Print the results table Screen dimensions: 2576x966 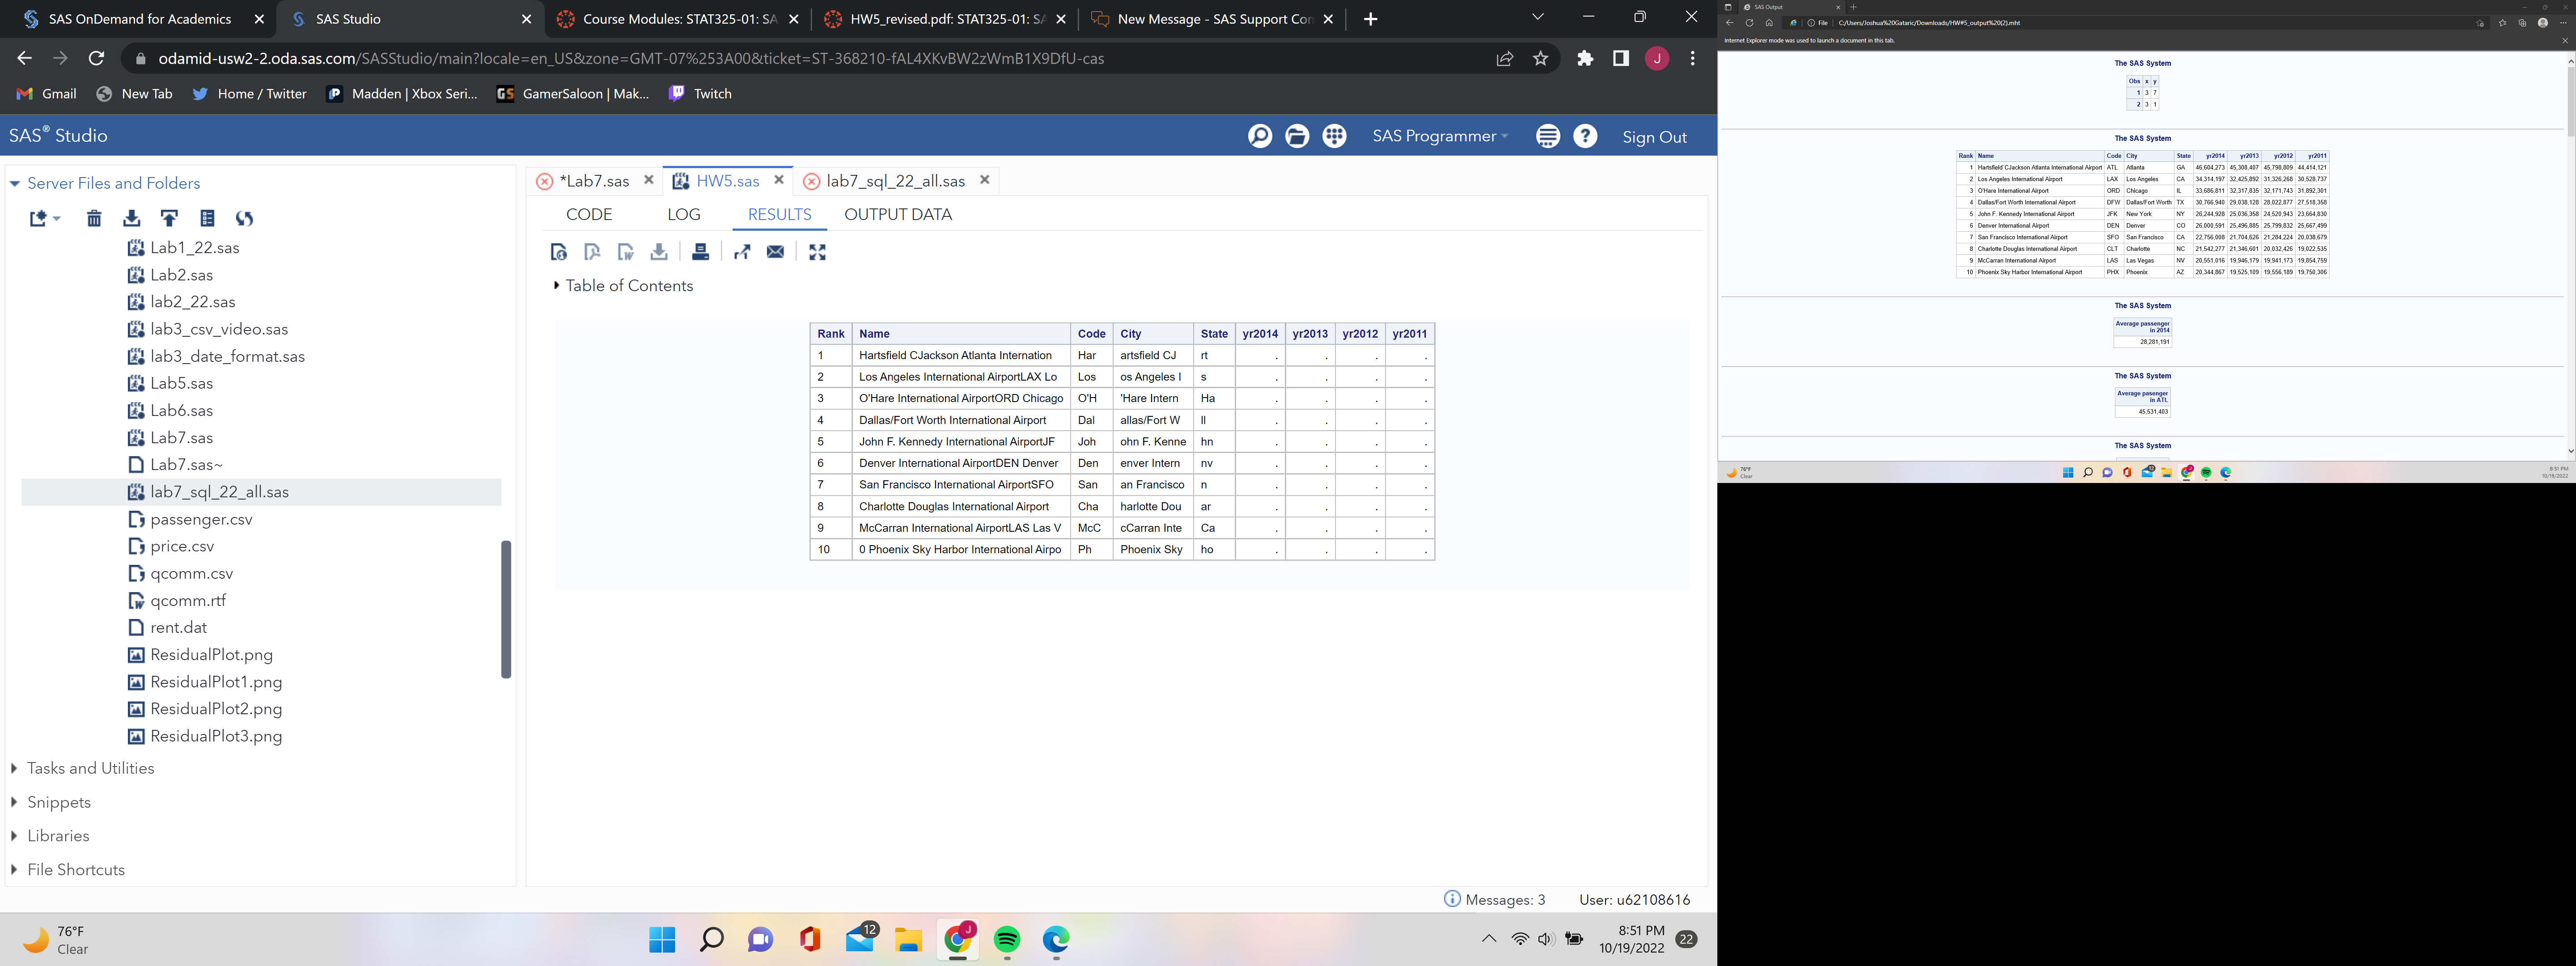[x=701, y=252]
